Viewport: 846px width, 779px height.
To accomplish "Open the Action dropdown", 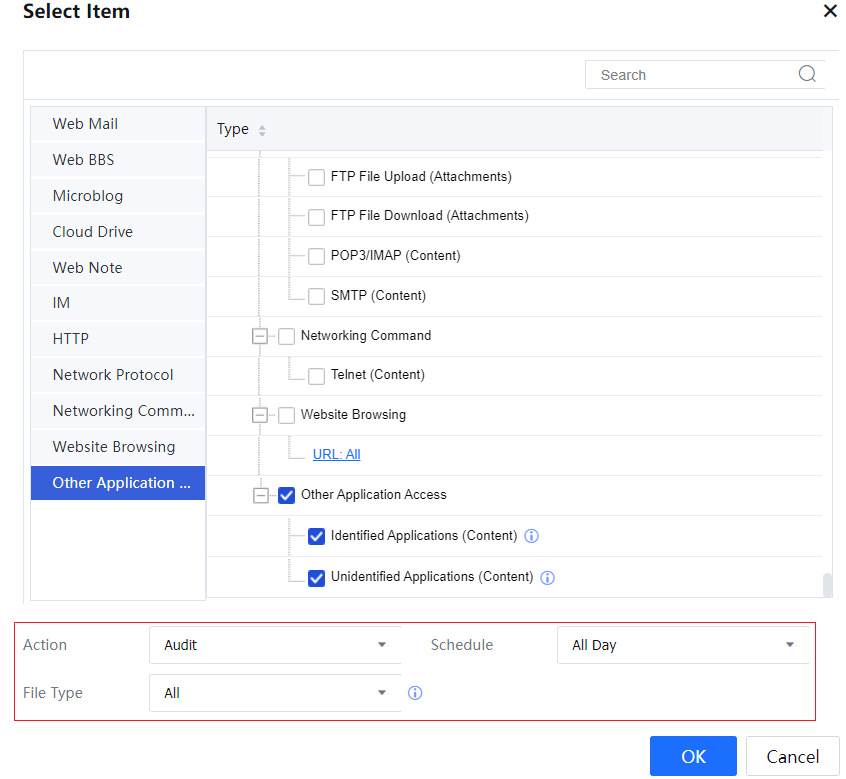I will coord(275,645).
